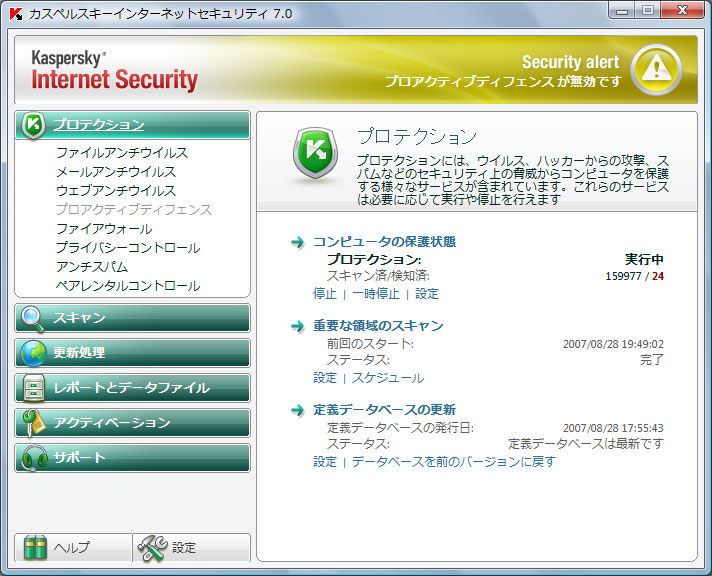
Task: Click the 停止 link under protection status
Action: 325,294
